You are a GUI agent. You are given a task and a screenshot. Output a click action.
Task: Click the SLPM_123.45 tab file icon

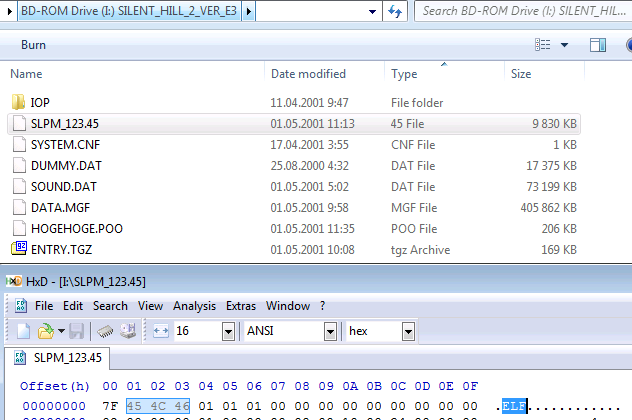(x=20, y=358)
